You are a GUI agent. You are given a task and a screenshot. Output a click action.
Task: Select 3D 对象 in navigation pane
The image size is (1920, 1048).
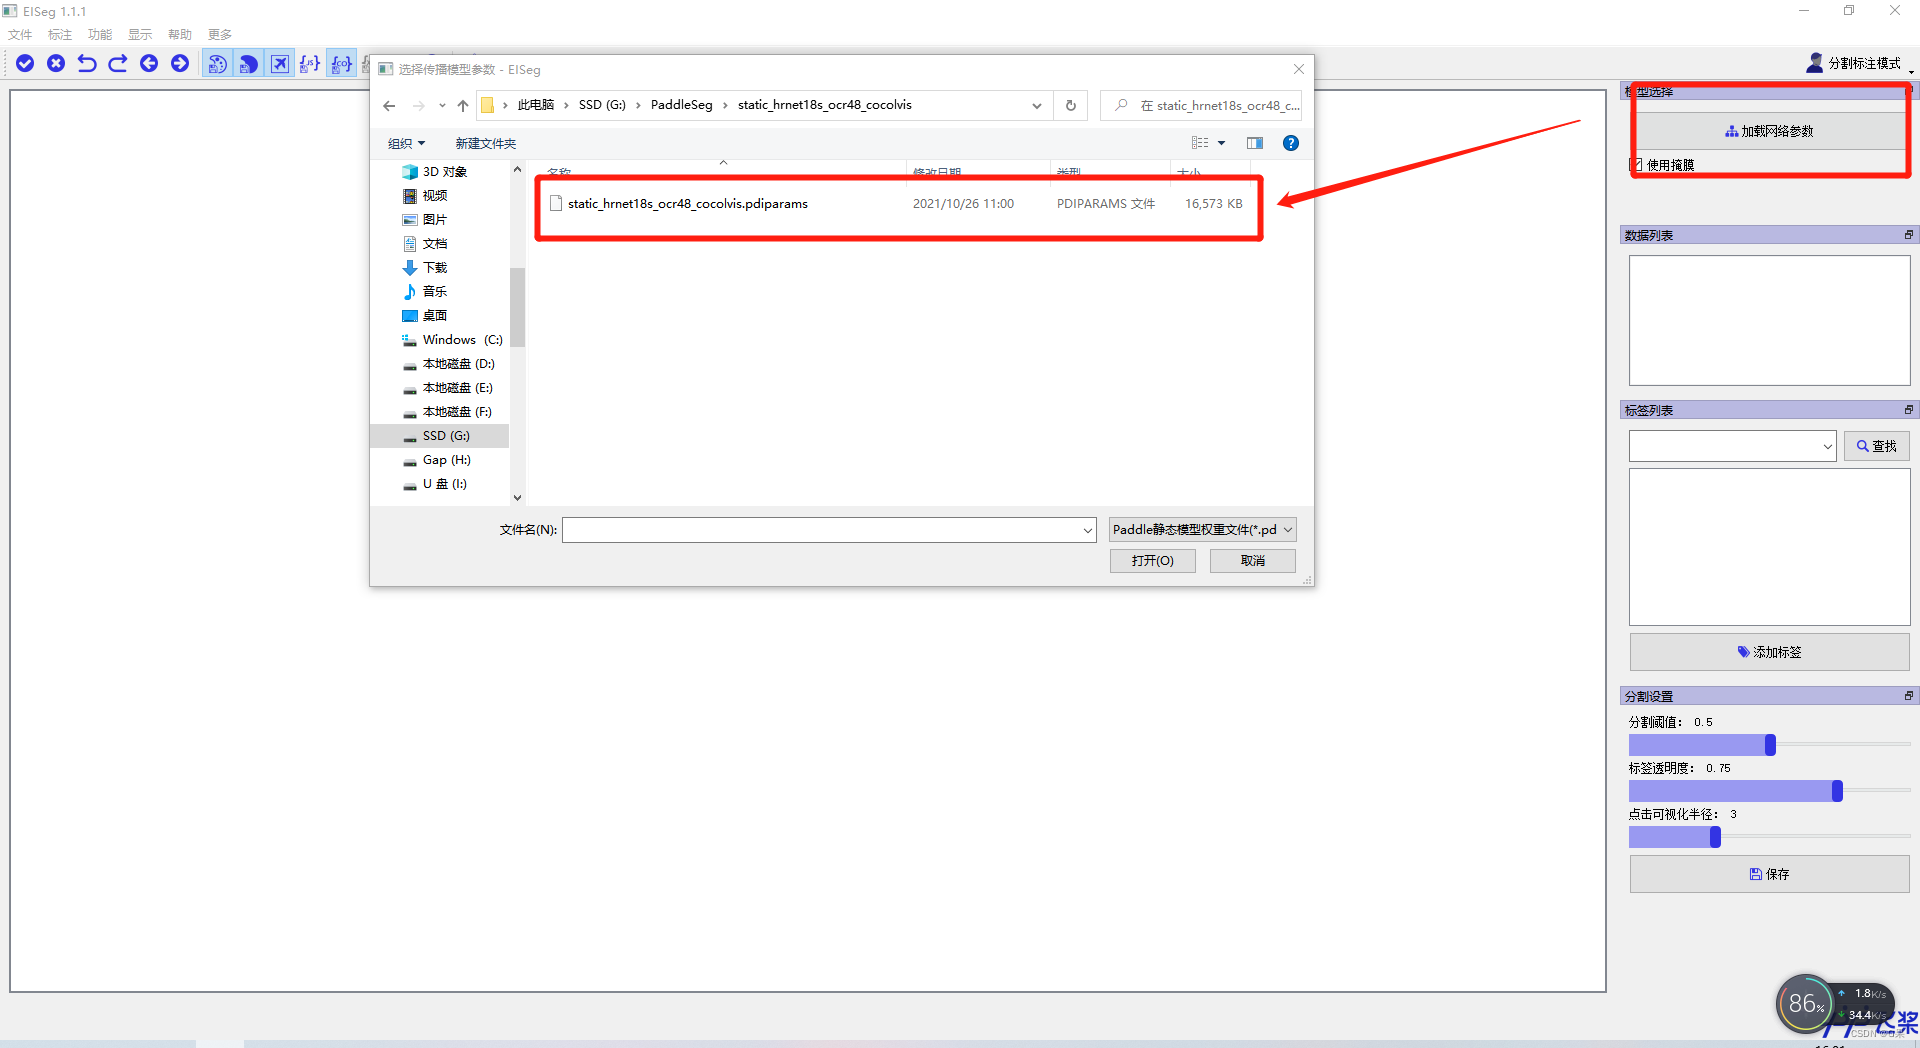click(x=445, y=172)
